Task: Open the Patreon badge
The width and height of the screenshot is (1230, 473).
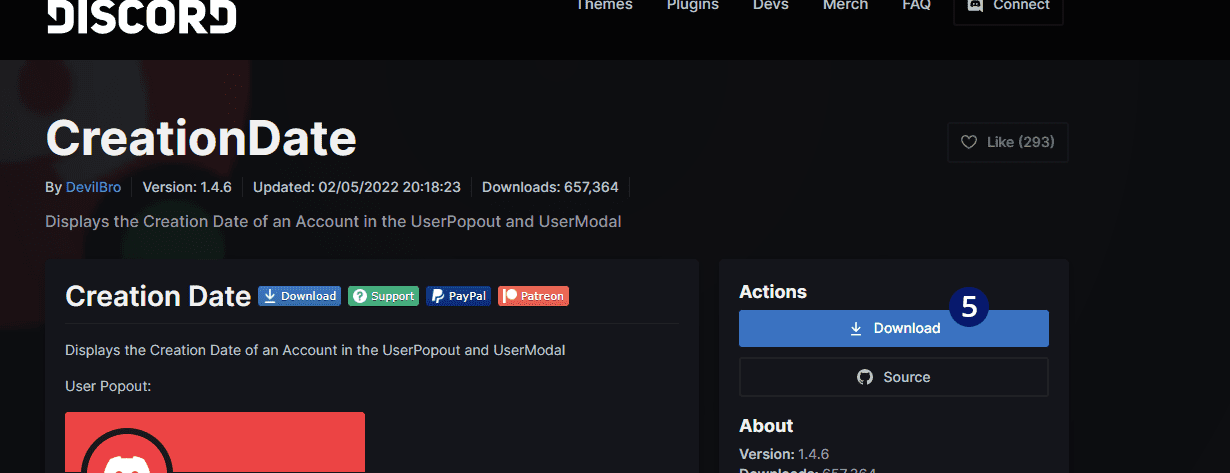Action: (533, 296)
